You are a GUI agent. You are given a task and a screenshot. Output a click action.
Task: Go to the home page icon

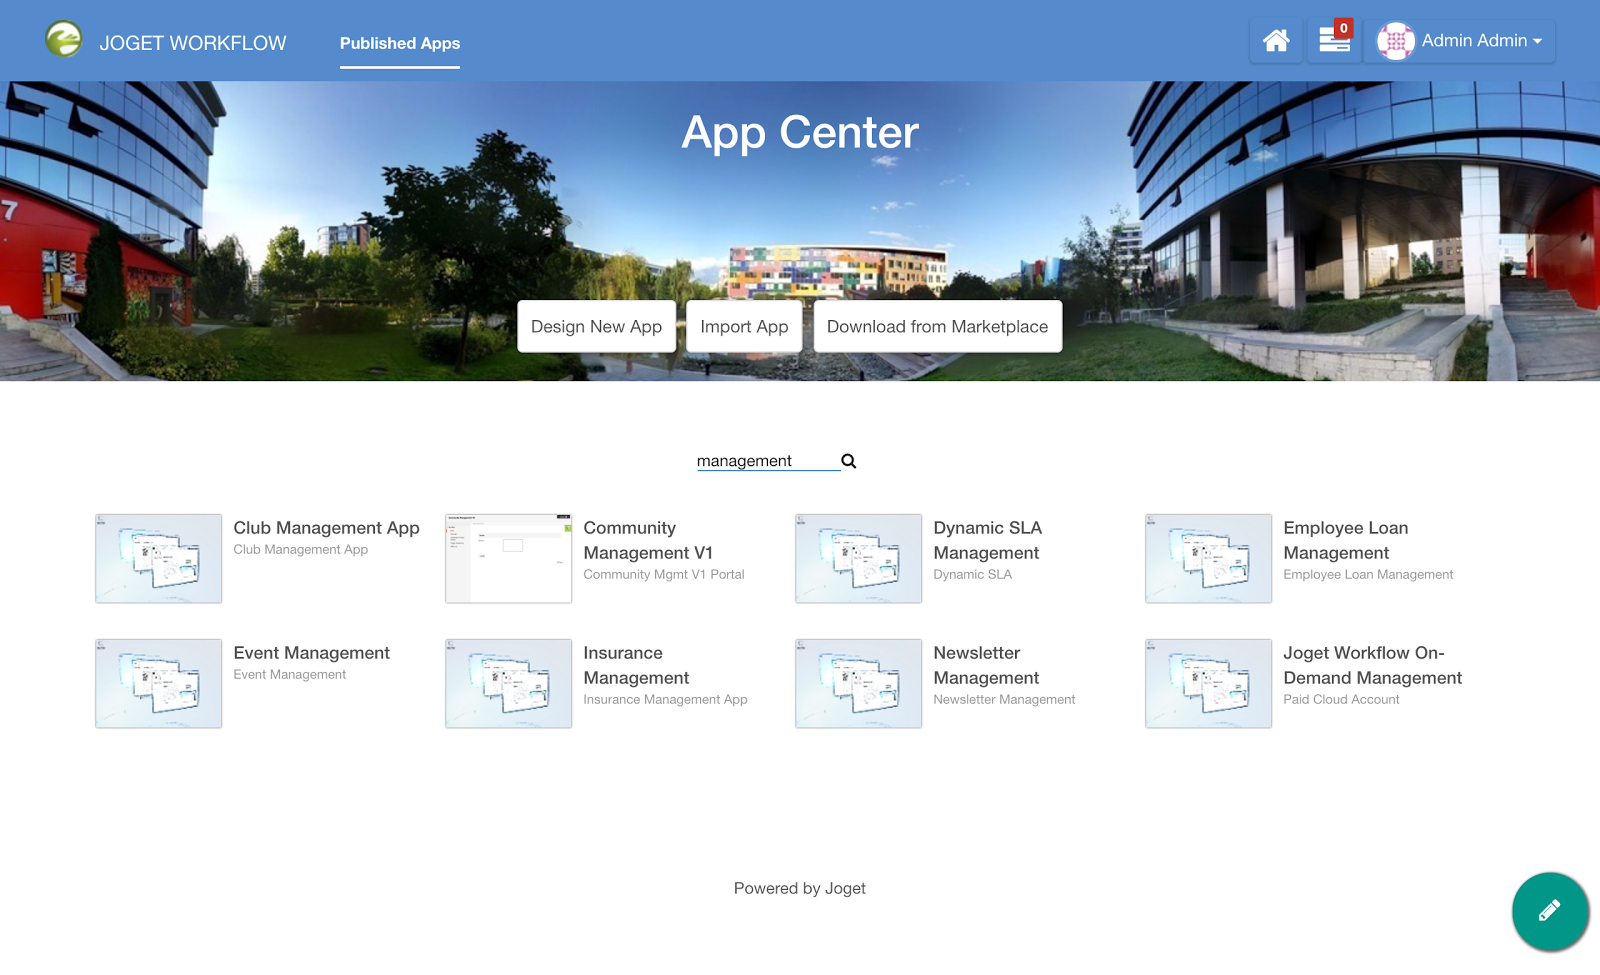coord(1276,41)
